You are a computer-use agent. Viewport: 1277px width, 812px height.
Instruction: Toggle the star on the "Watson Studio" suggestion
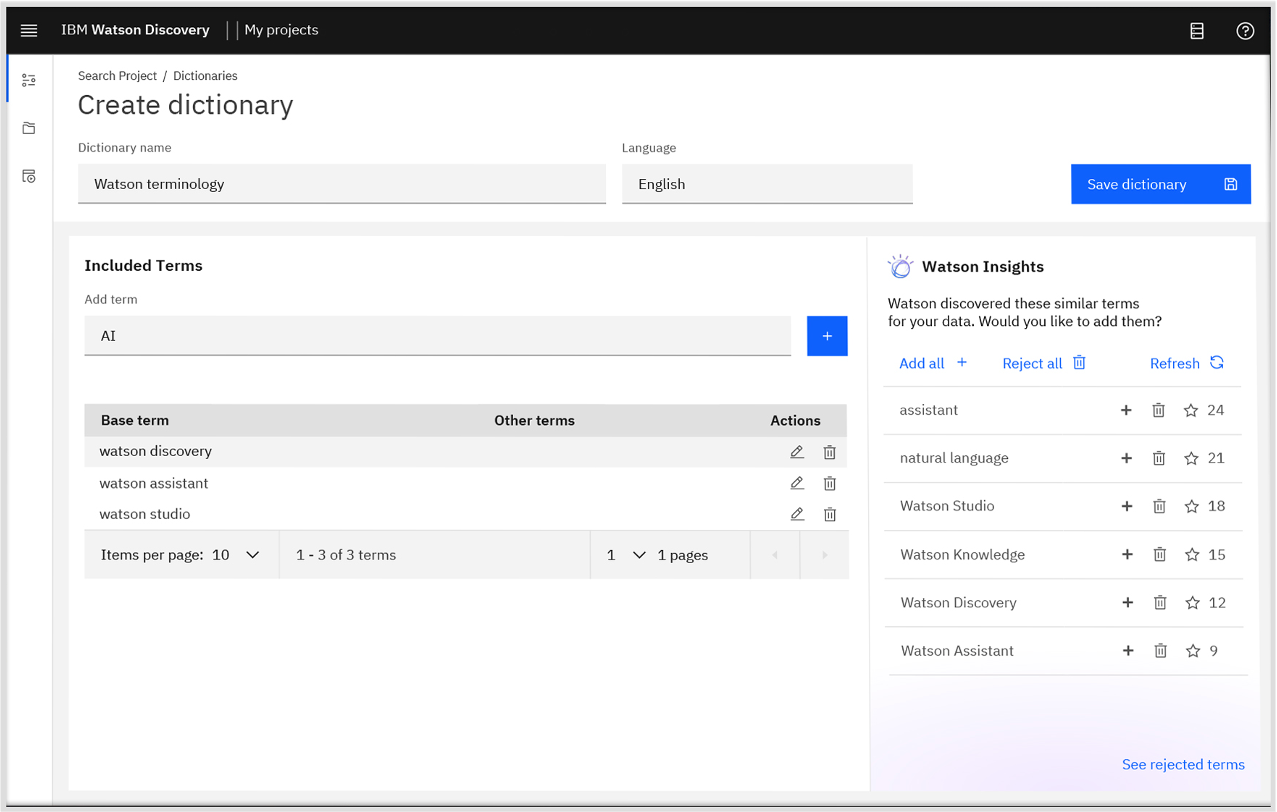coord(1190,506)
